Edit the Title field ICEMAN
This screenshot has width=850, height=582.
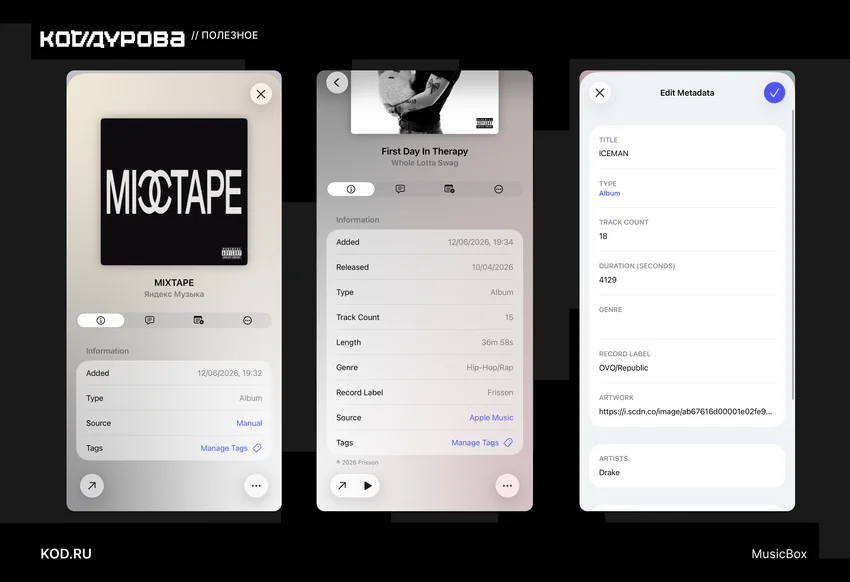click(687, 147)
